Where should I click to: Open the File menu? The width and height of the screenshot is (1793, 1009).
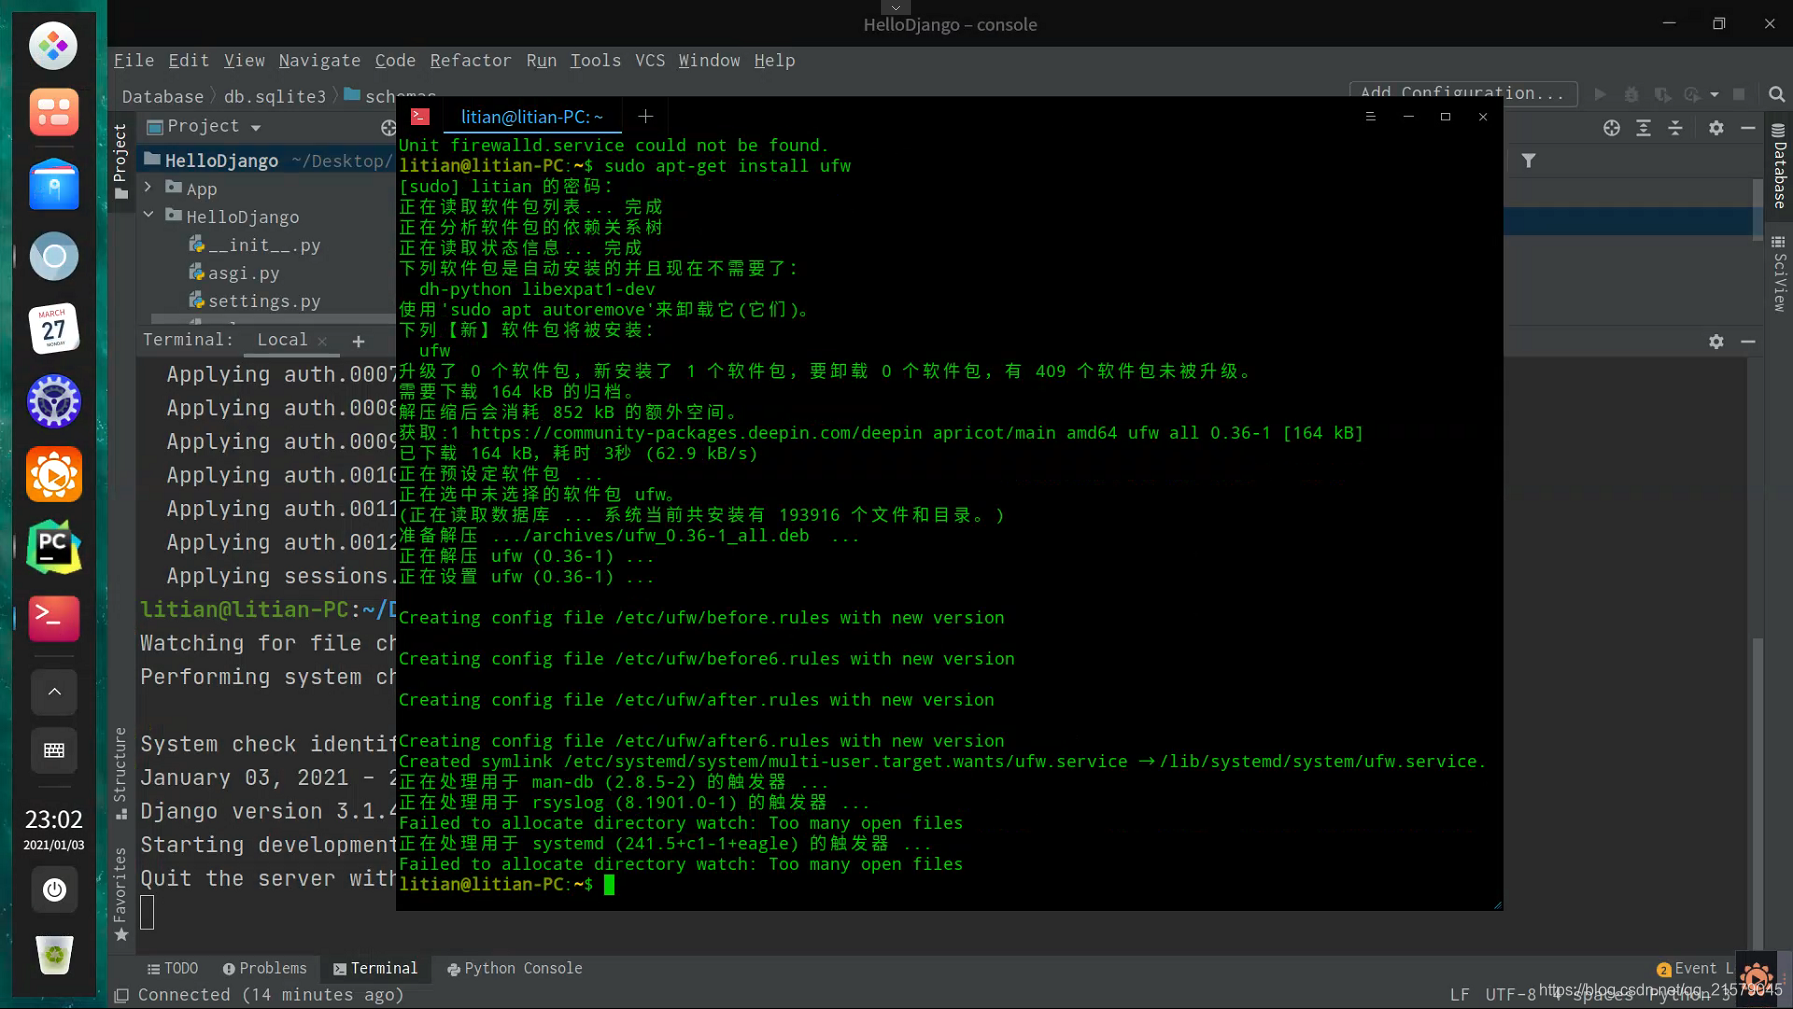[x=134, y=60]
